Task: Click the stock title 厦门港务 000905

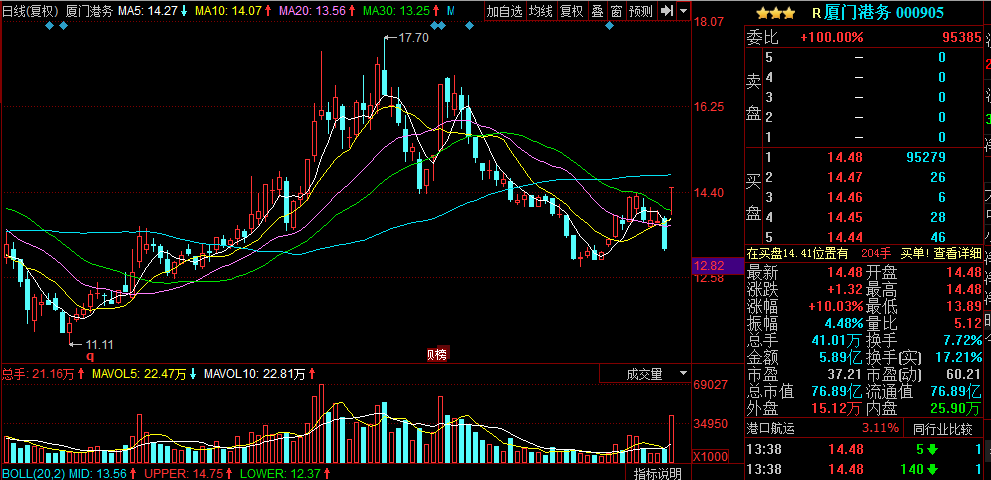Action: click(884, 13)
